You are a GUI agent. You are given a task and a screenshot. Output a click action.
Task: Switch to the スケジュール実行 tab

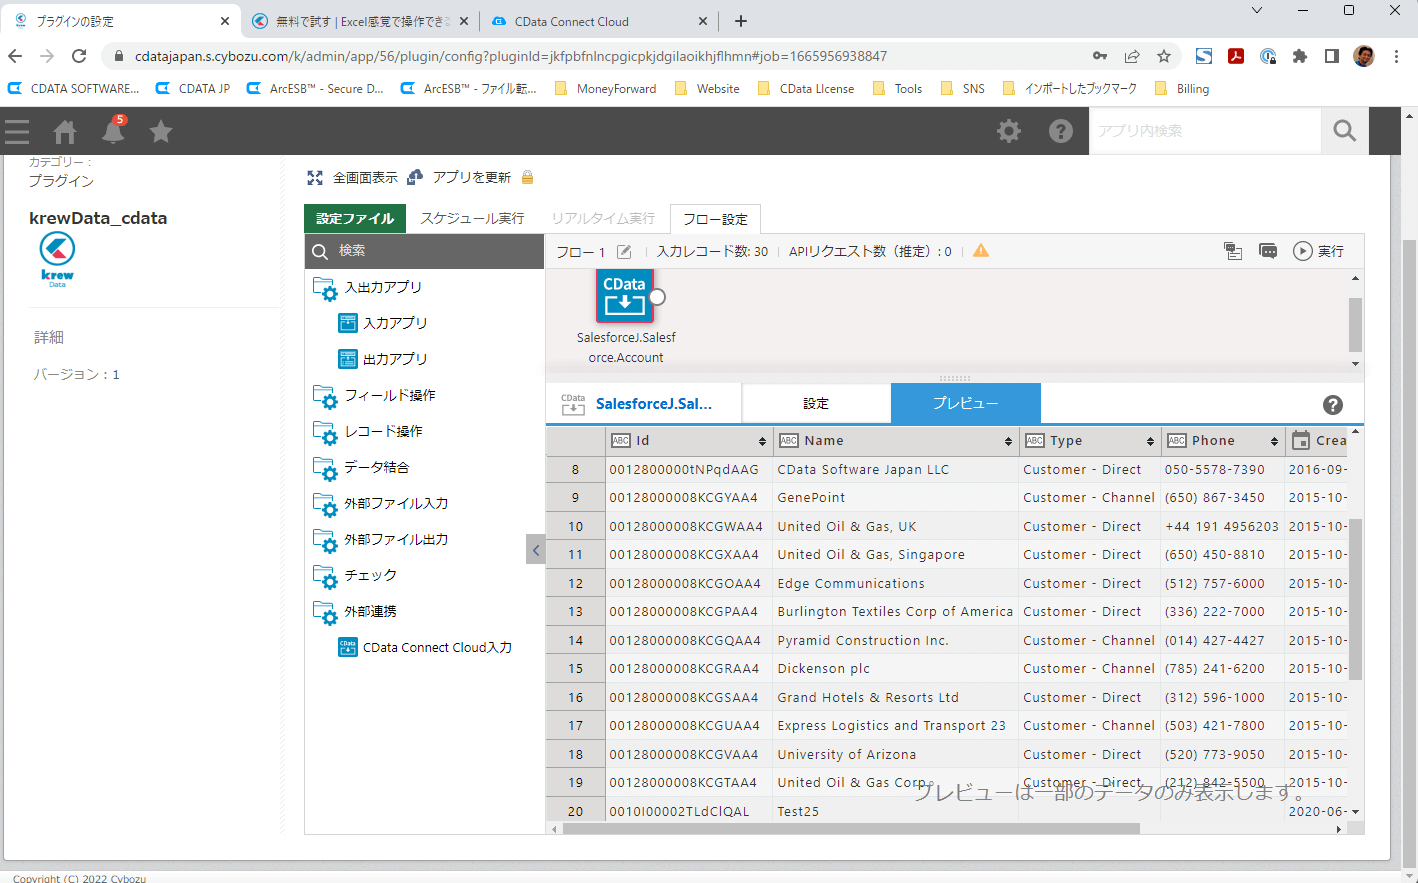(x=472, y=218)
